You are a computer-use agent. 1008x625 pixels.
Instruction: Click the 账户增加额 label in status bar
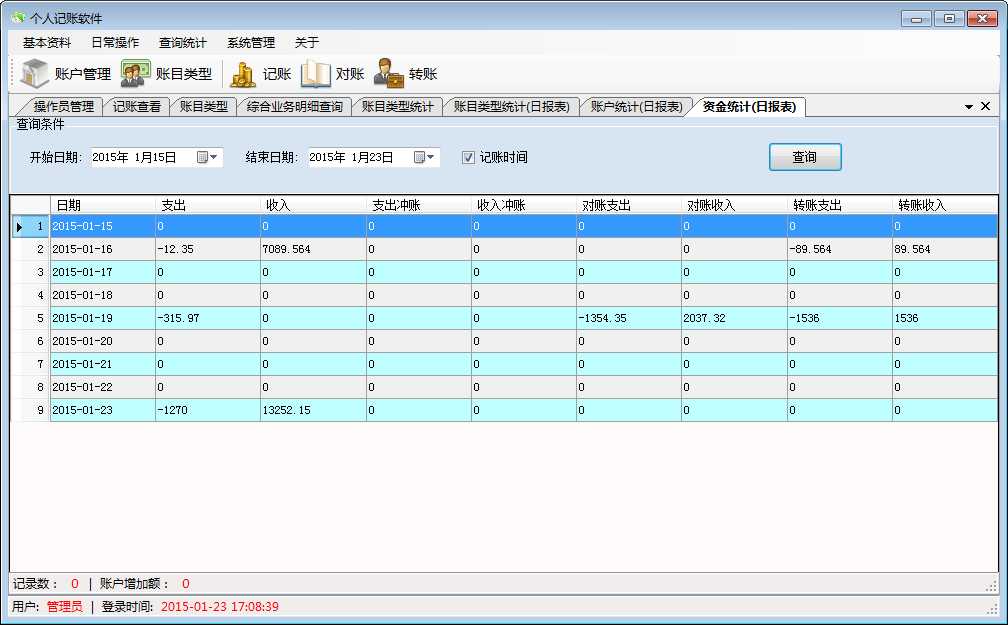[134, 584]
